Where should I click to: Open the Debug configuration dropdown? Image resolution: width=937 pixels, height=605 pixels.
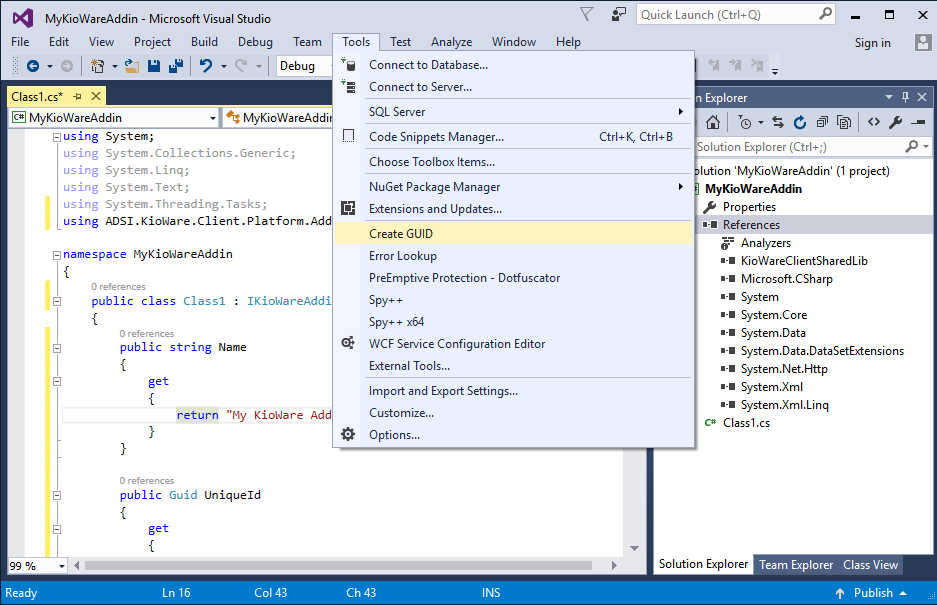[304, 66]
